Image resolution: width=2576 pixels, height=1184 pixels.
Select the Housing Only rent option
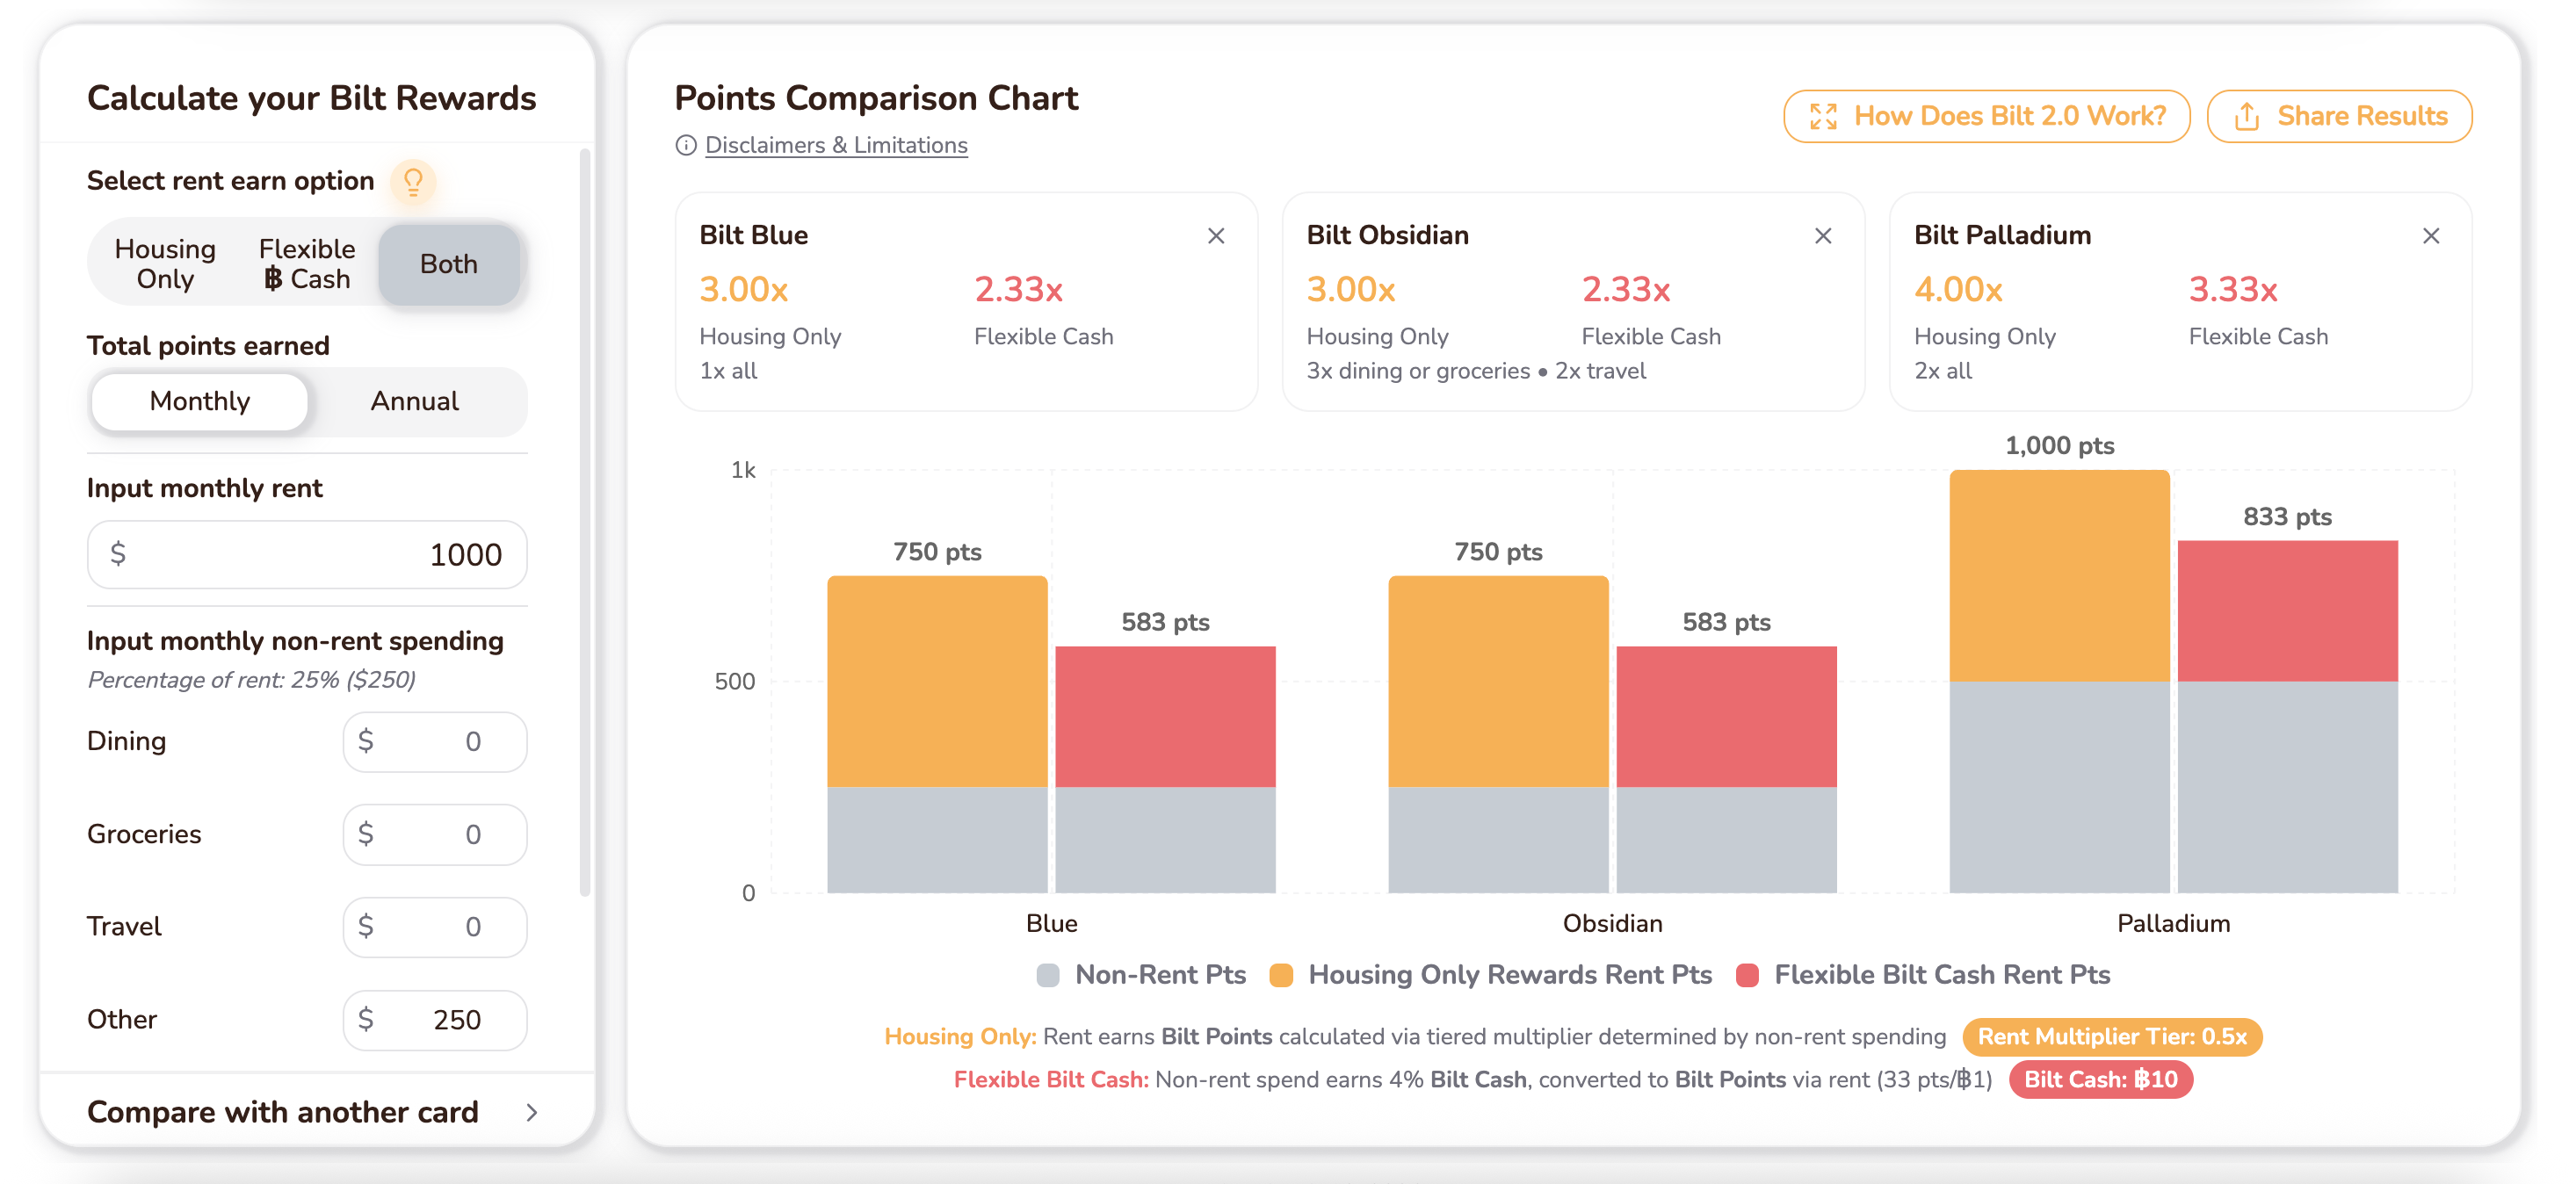click(x=165, y=264)
